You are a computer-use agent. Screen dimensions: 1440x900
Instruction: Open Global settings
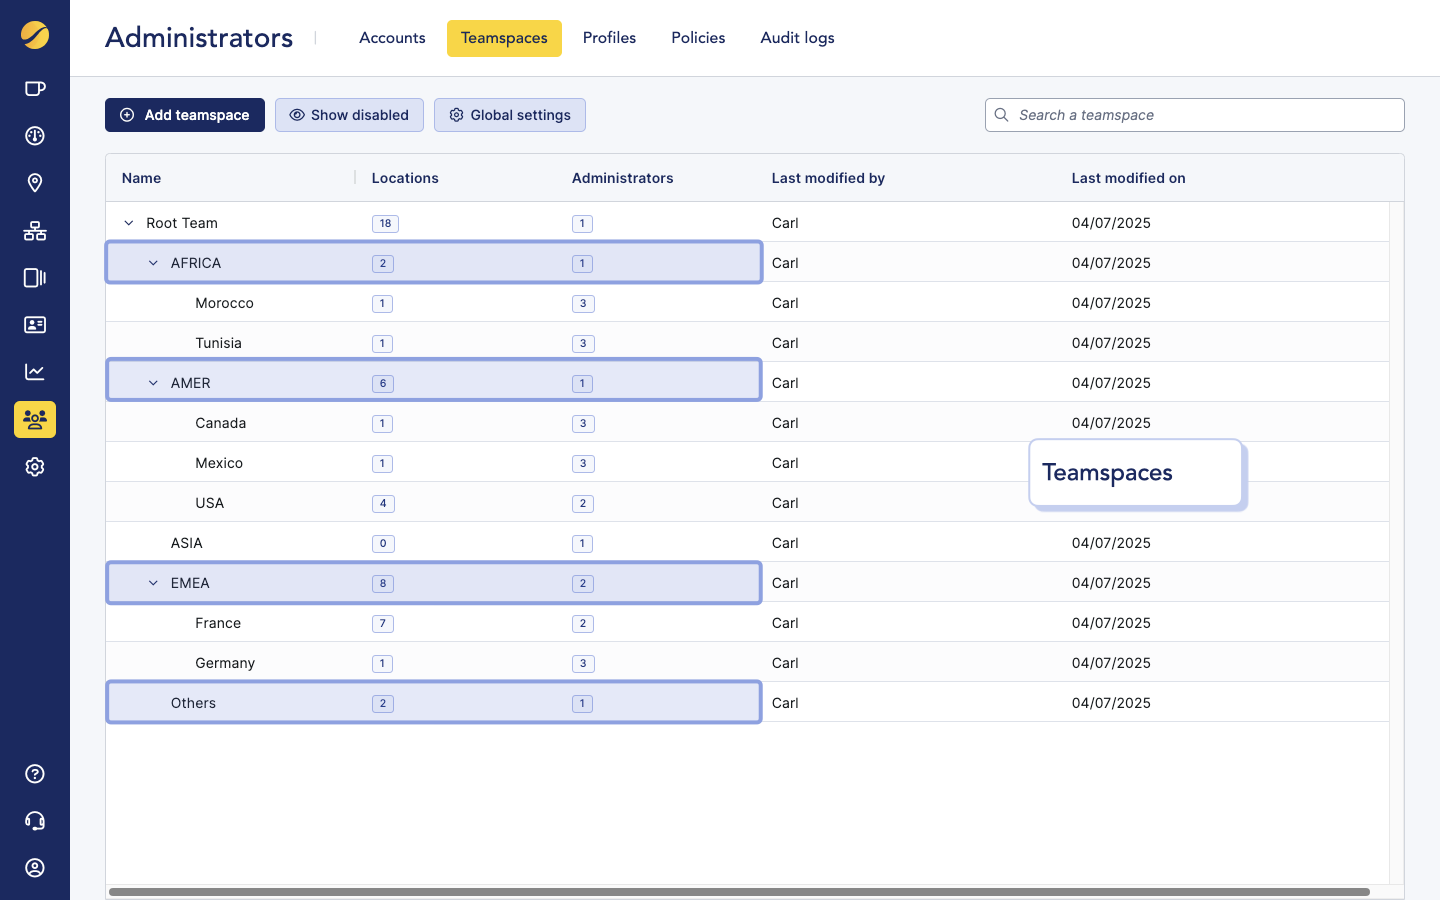(x=510, y=115)
